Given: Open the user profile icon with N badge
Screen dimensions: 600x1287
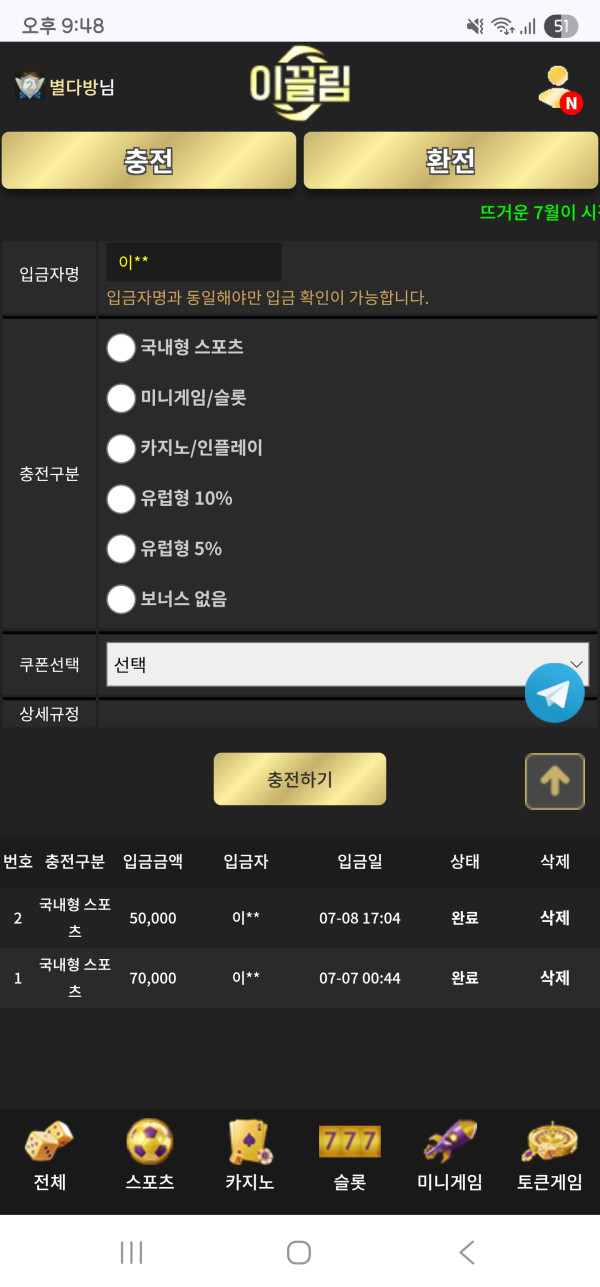Looking at the screenshot, I should (557, 88).
